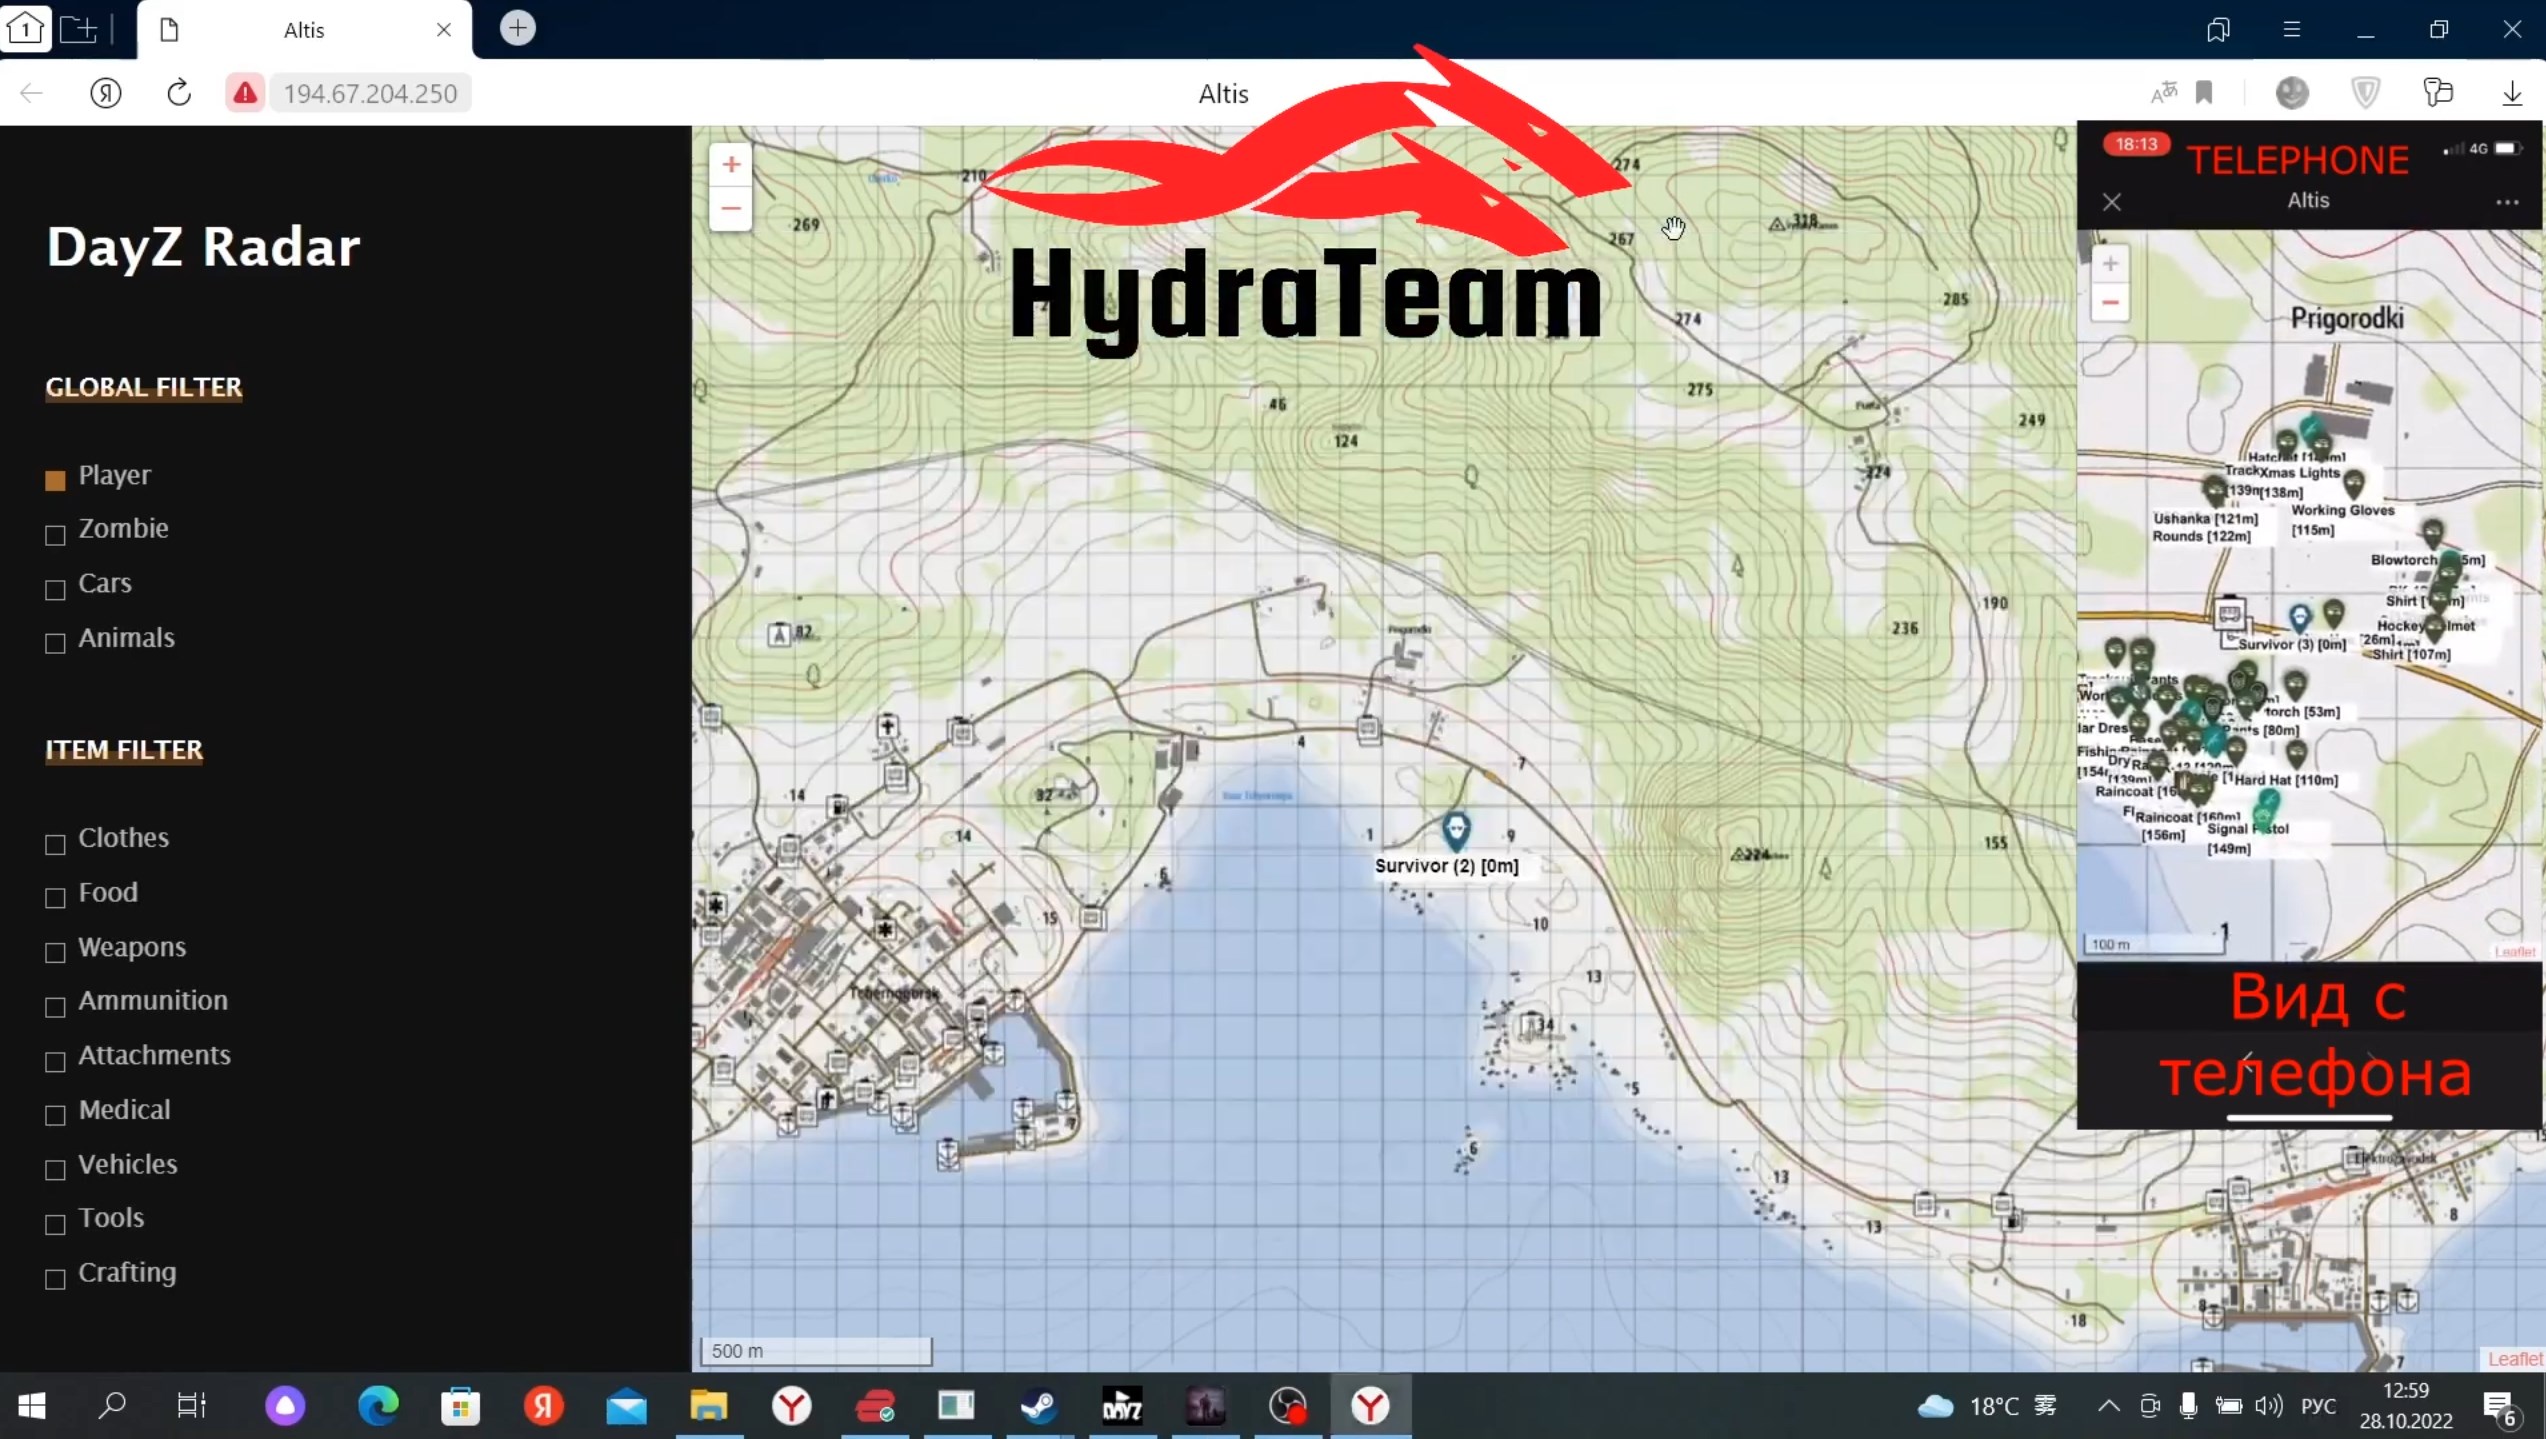Image resolution: width=2546 pixels, height=1439 pixels.
Task: Enable the Food item filter
Action: pos(56,898)
